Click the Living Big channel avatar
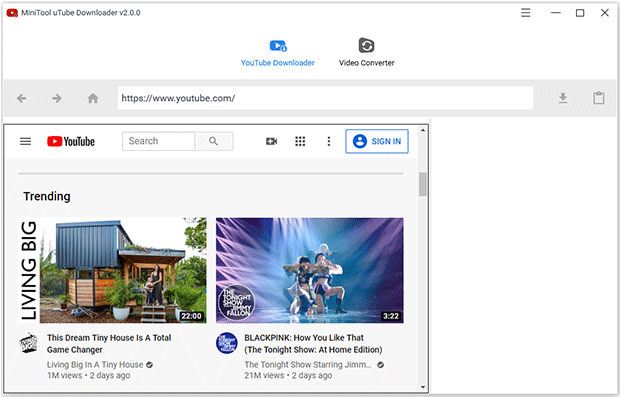This screenshot has height=397, width=620. (29, 343)
